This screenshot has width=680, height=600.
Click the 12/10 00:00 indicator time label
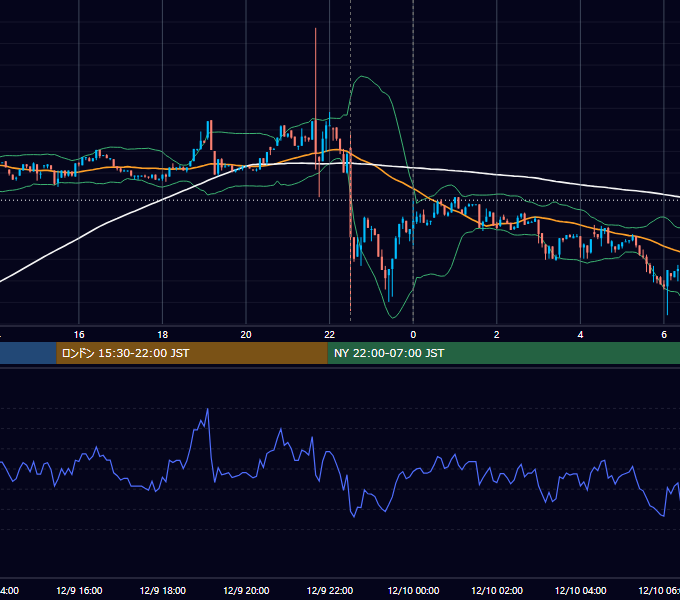[x=413, y=590]
